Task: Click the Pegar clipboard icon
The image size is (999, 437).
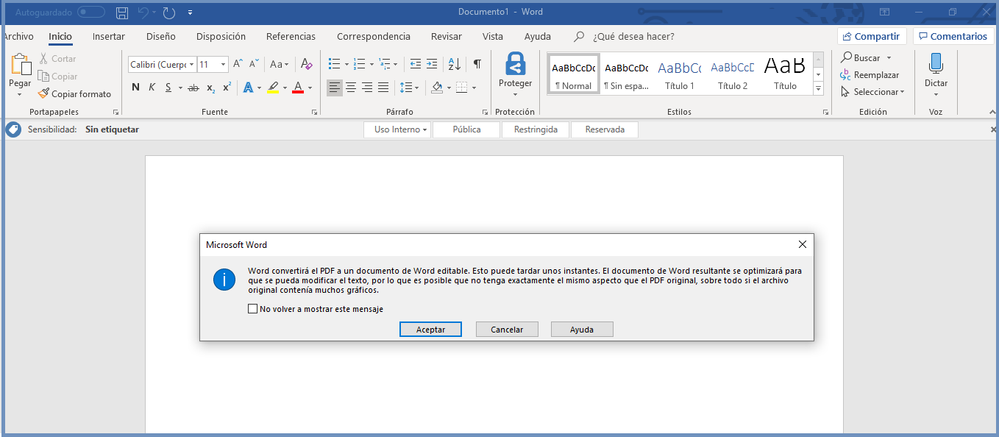Action: pyautogui.click(x=19, y=68)
